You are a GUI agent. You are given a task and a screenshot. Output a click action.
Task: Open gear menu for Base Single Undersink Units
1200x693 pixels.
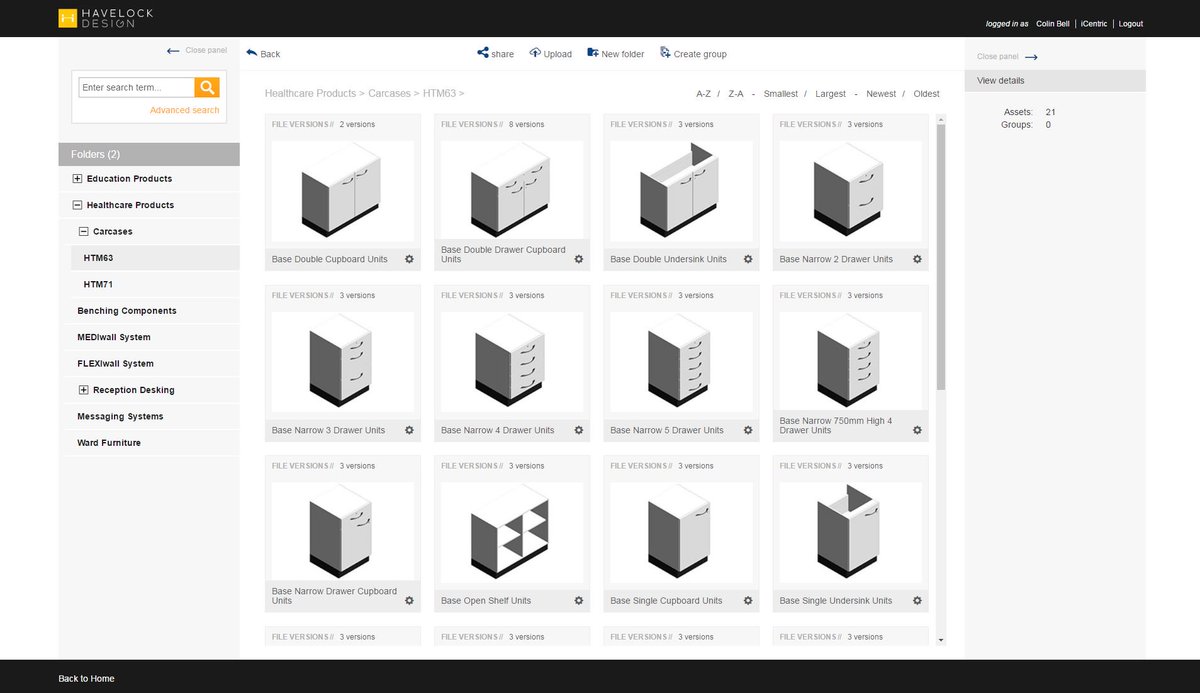[917, 601]
